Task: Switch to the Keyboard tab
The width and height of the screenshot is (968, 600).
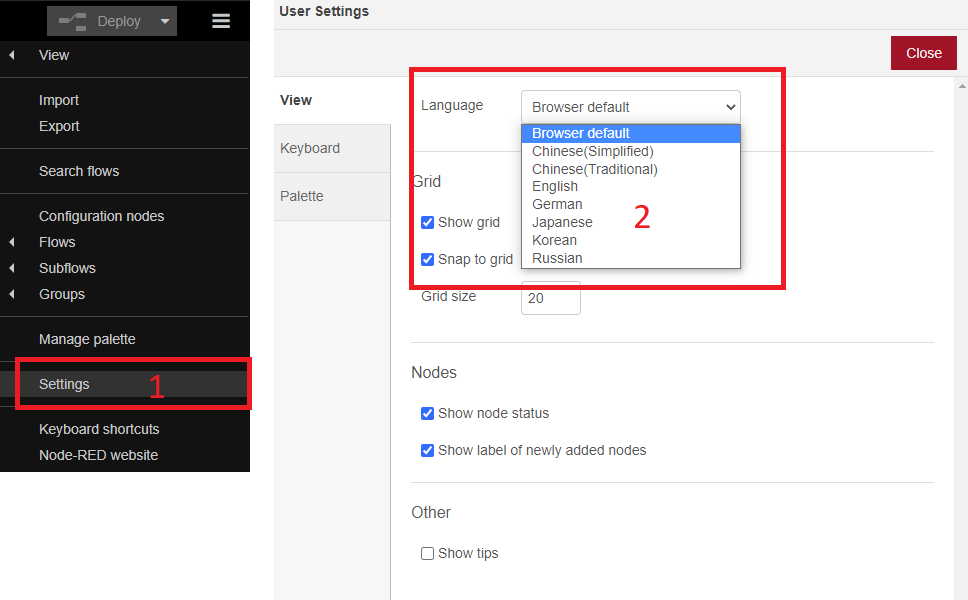Action: [x=310, y=147]
